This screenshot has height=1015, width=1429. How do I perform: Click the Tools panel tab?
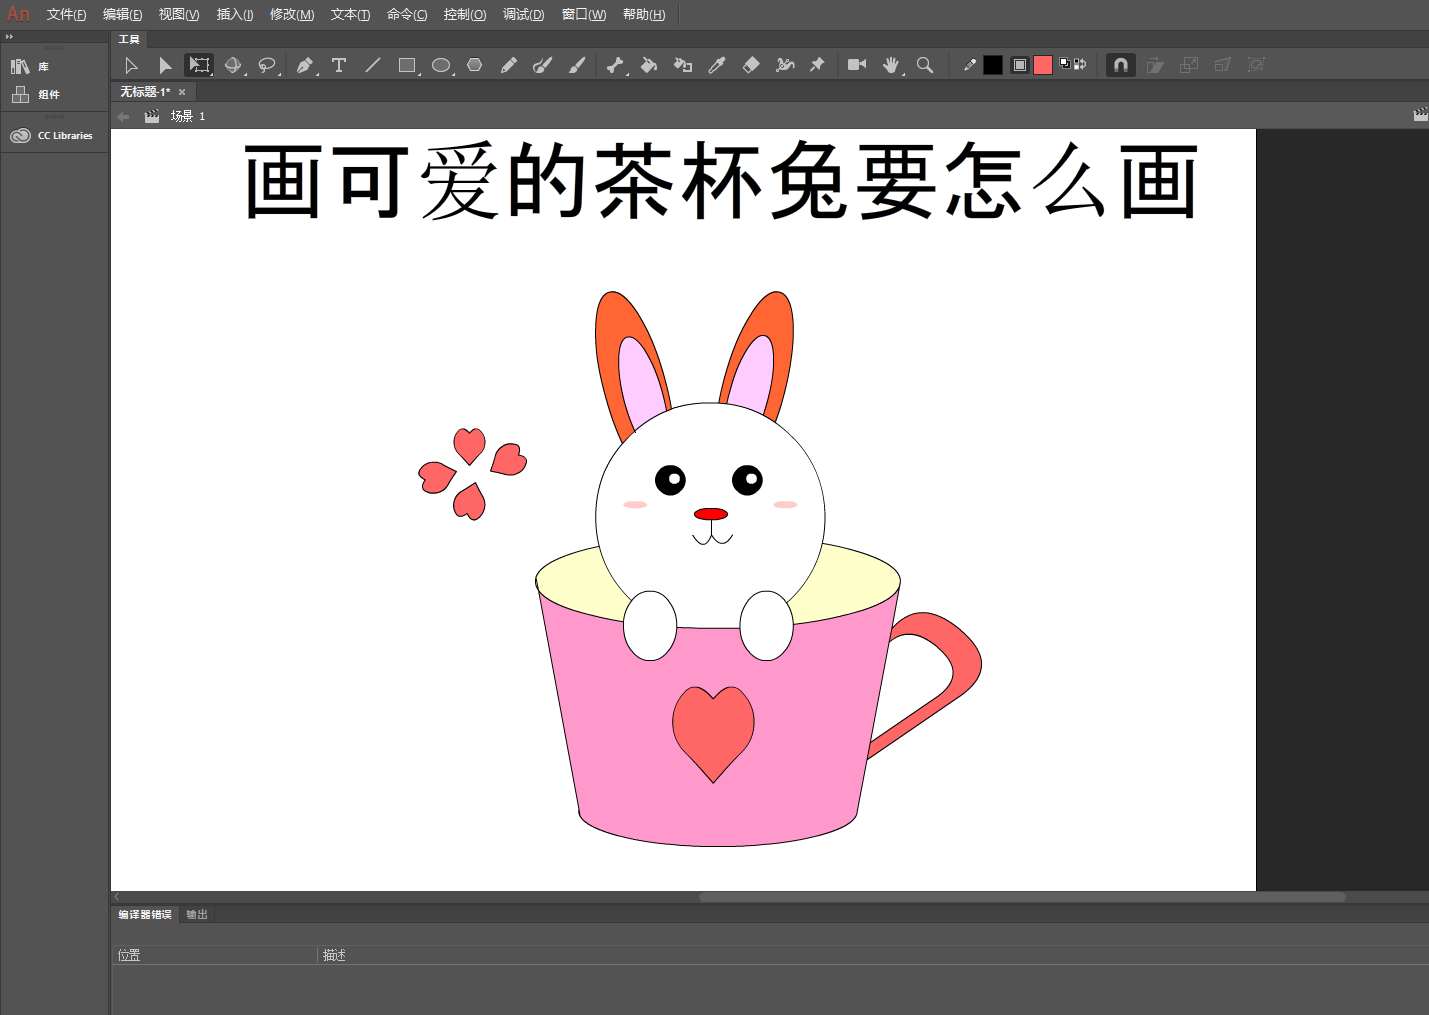pos(129,39)
